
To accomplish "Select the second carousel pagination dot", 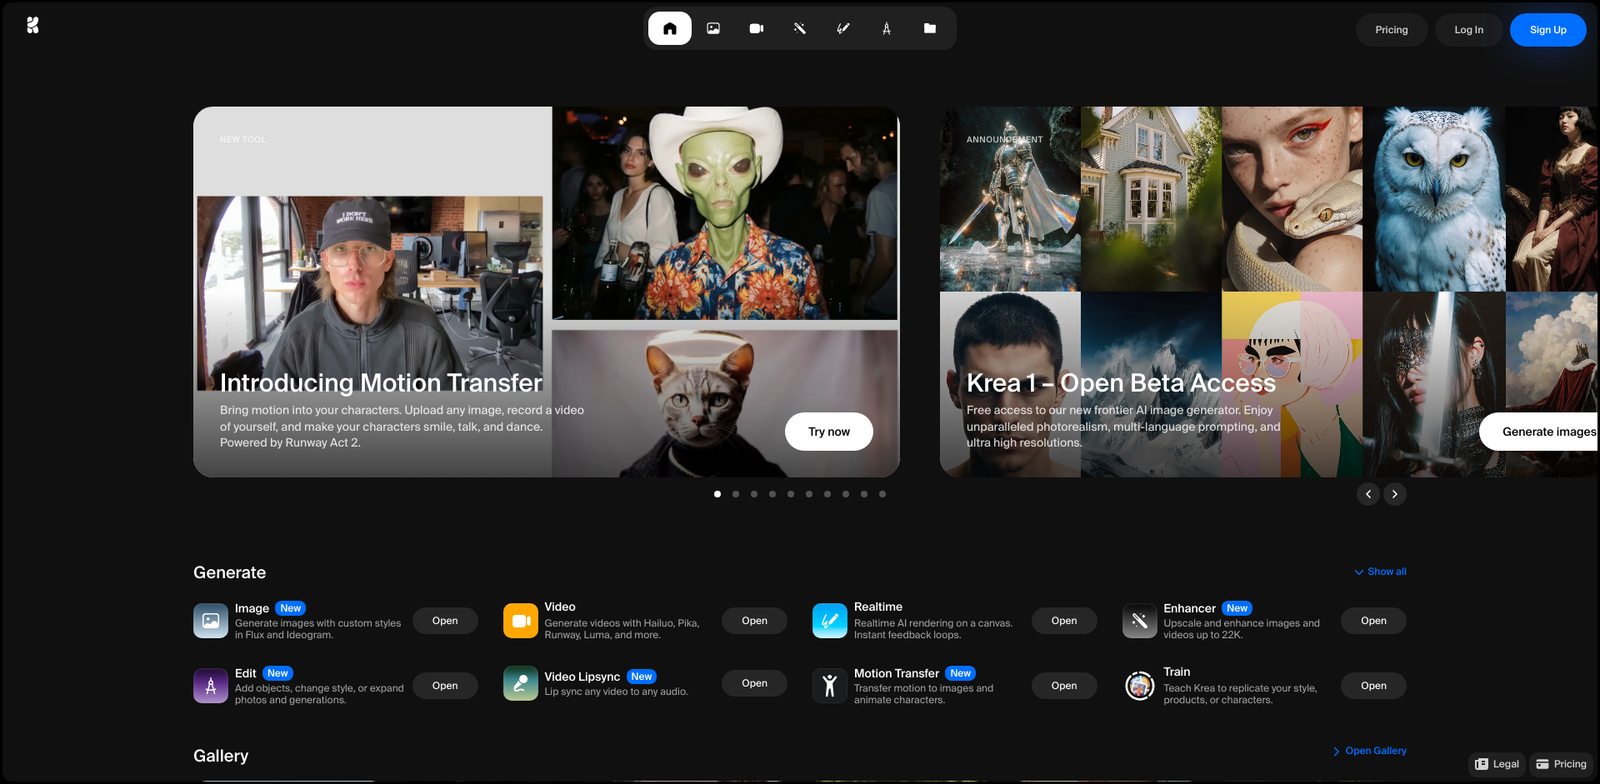I will (736, 494).
